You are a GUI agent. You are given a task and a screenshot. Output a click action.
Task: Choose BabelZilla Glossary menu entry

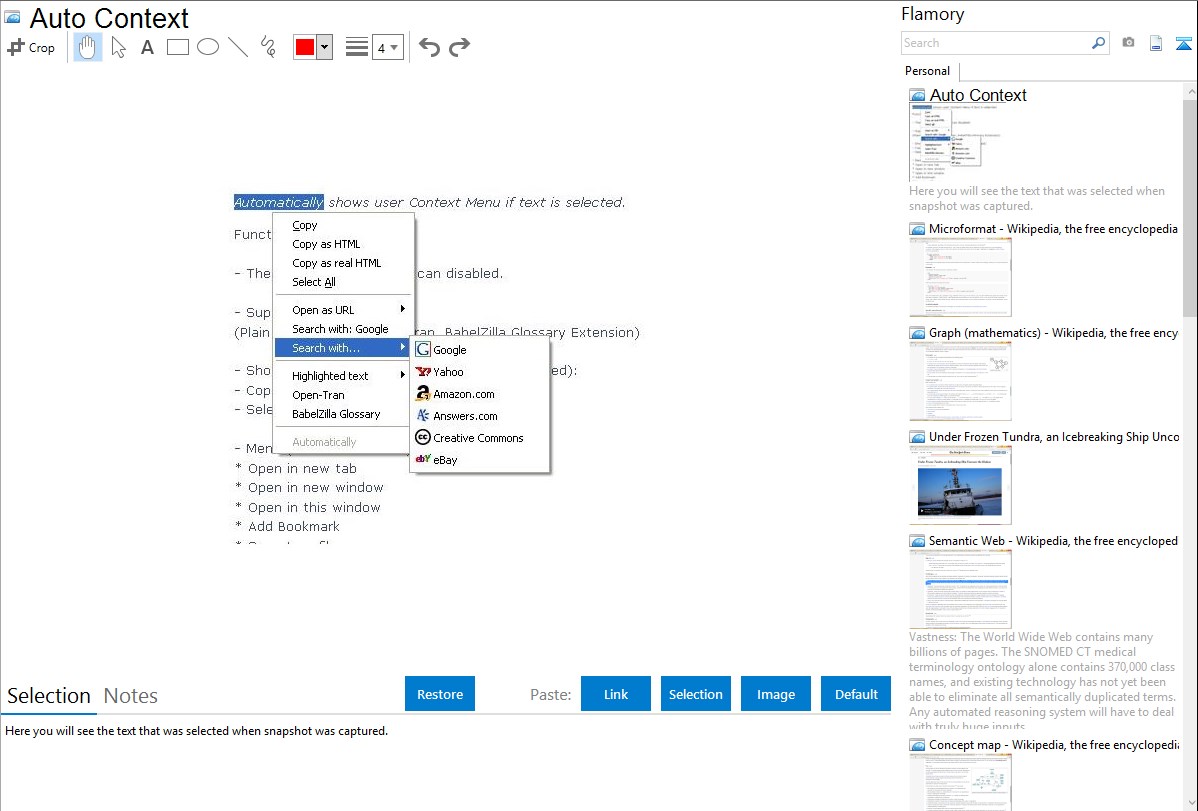click(343, 414)
